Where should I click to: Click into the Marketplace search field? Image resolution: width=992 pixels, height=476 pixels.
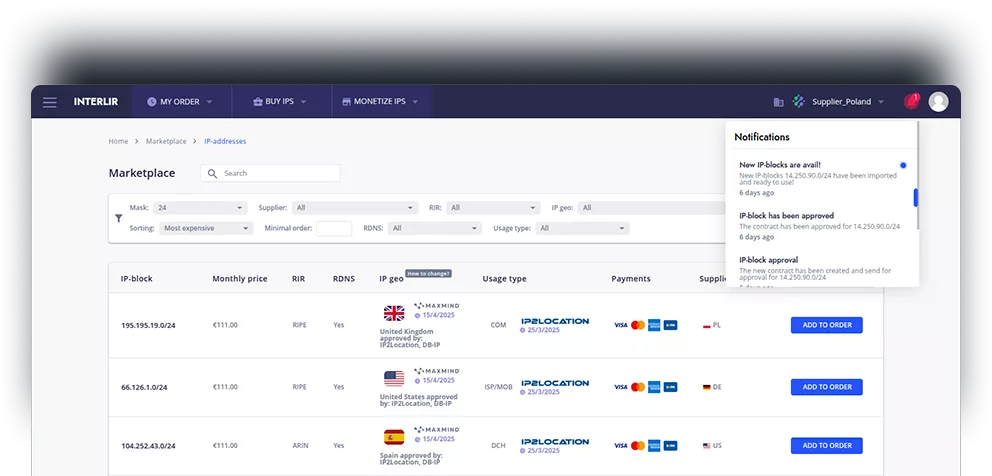point(270,173)
